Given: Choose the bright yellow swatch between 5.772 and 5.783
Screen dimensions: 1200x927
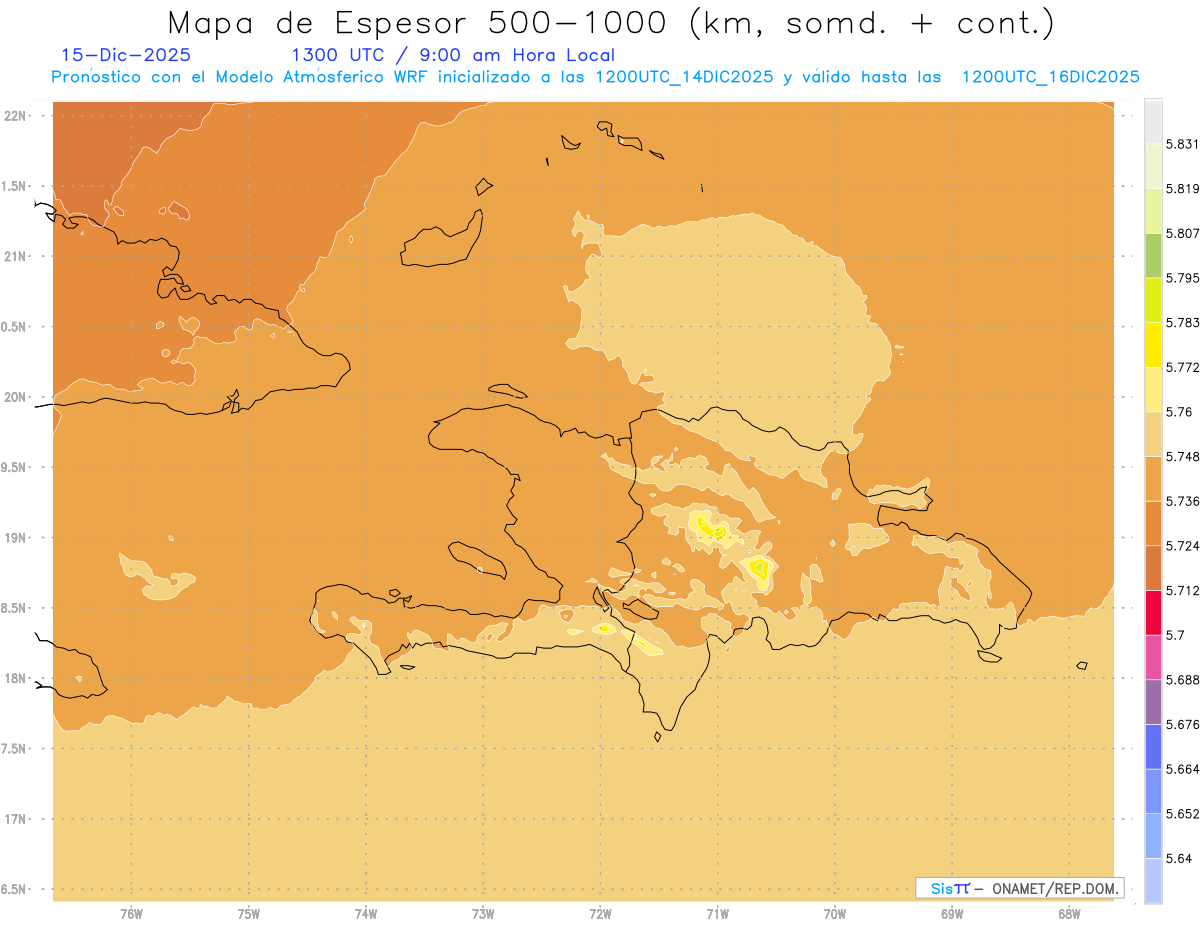Looking at the screenshot, I should [x=1153, y=345].
